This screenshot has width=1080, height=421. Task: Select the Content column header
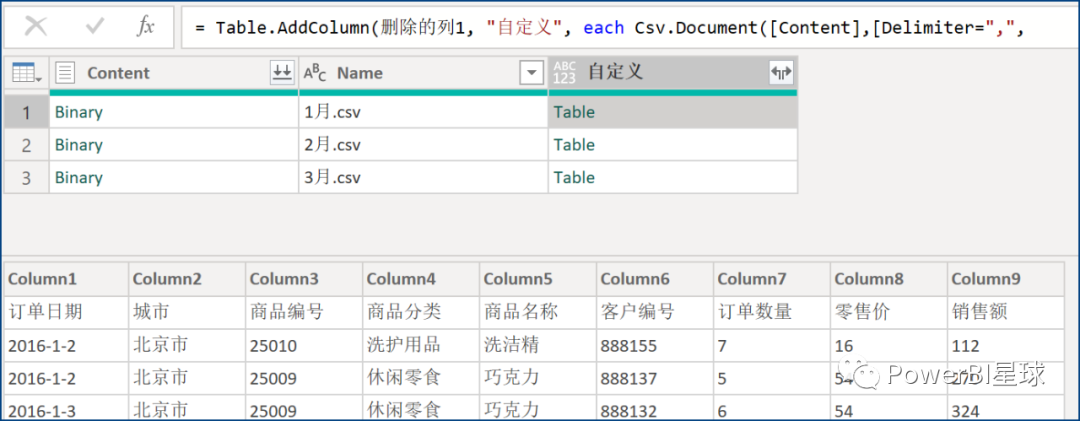174,72
